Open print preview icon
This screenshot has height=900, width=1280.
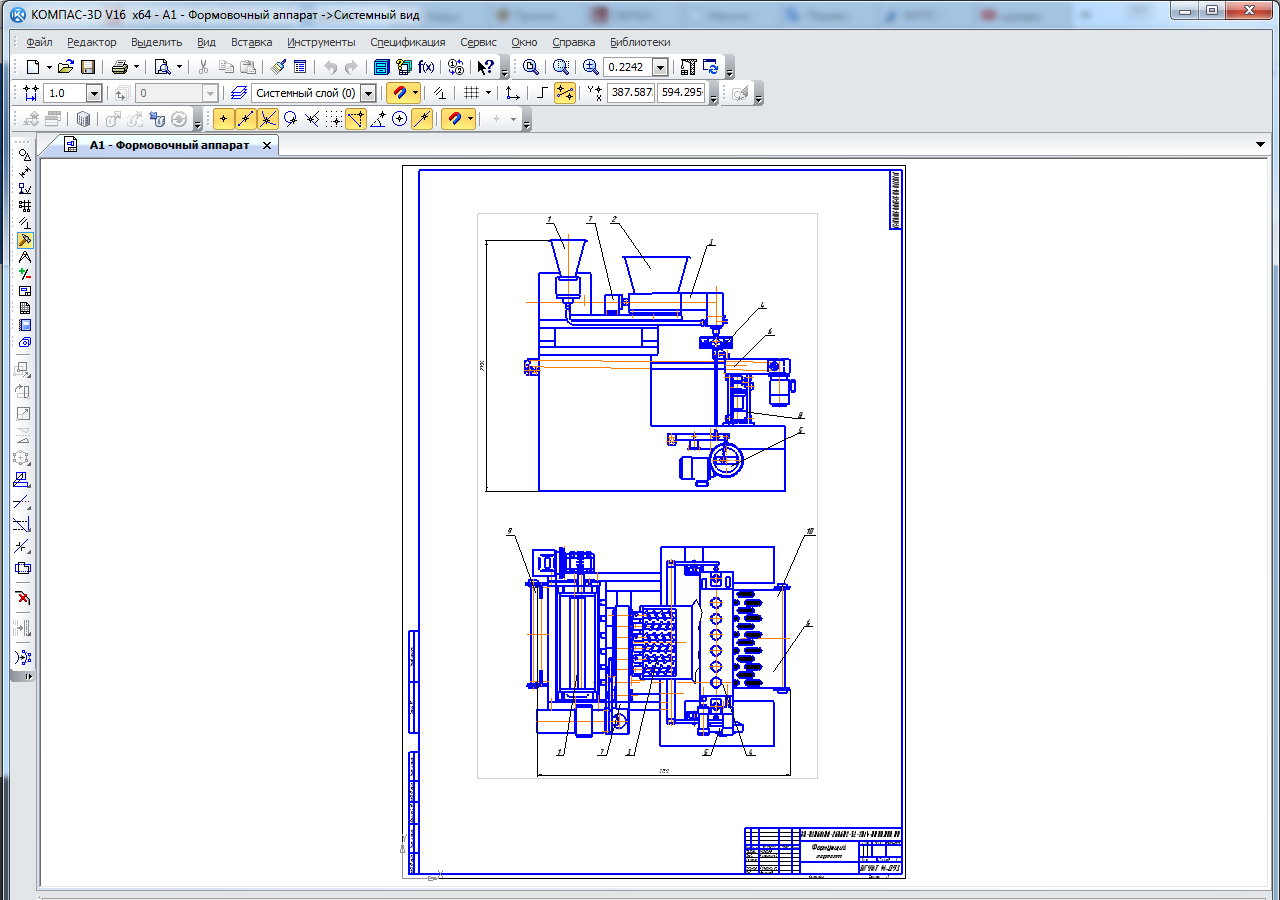(x=162, y=67)
